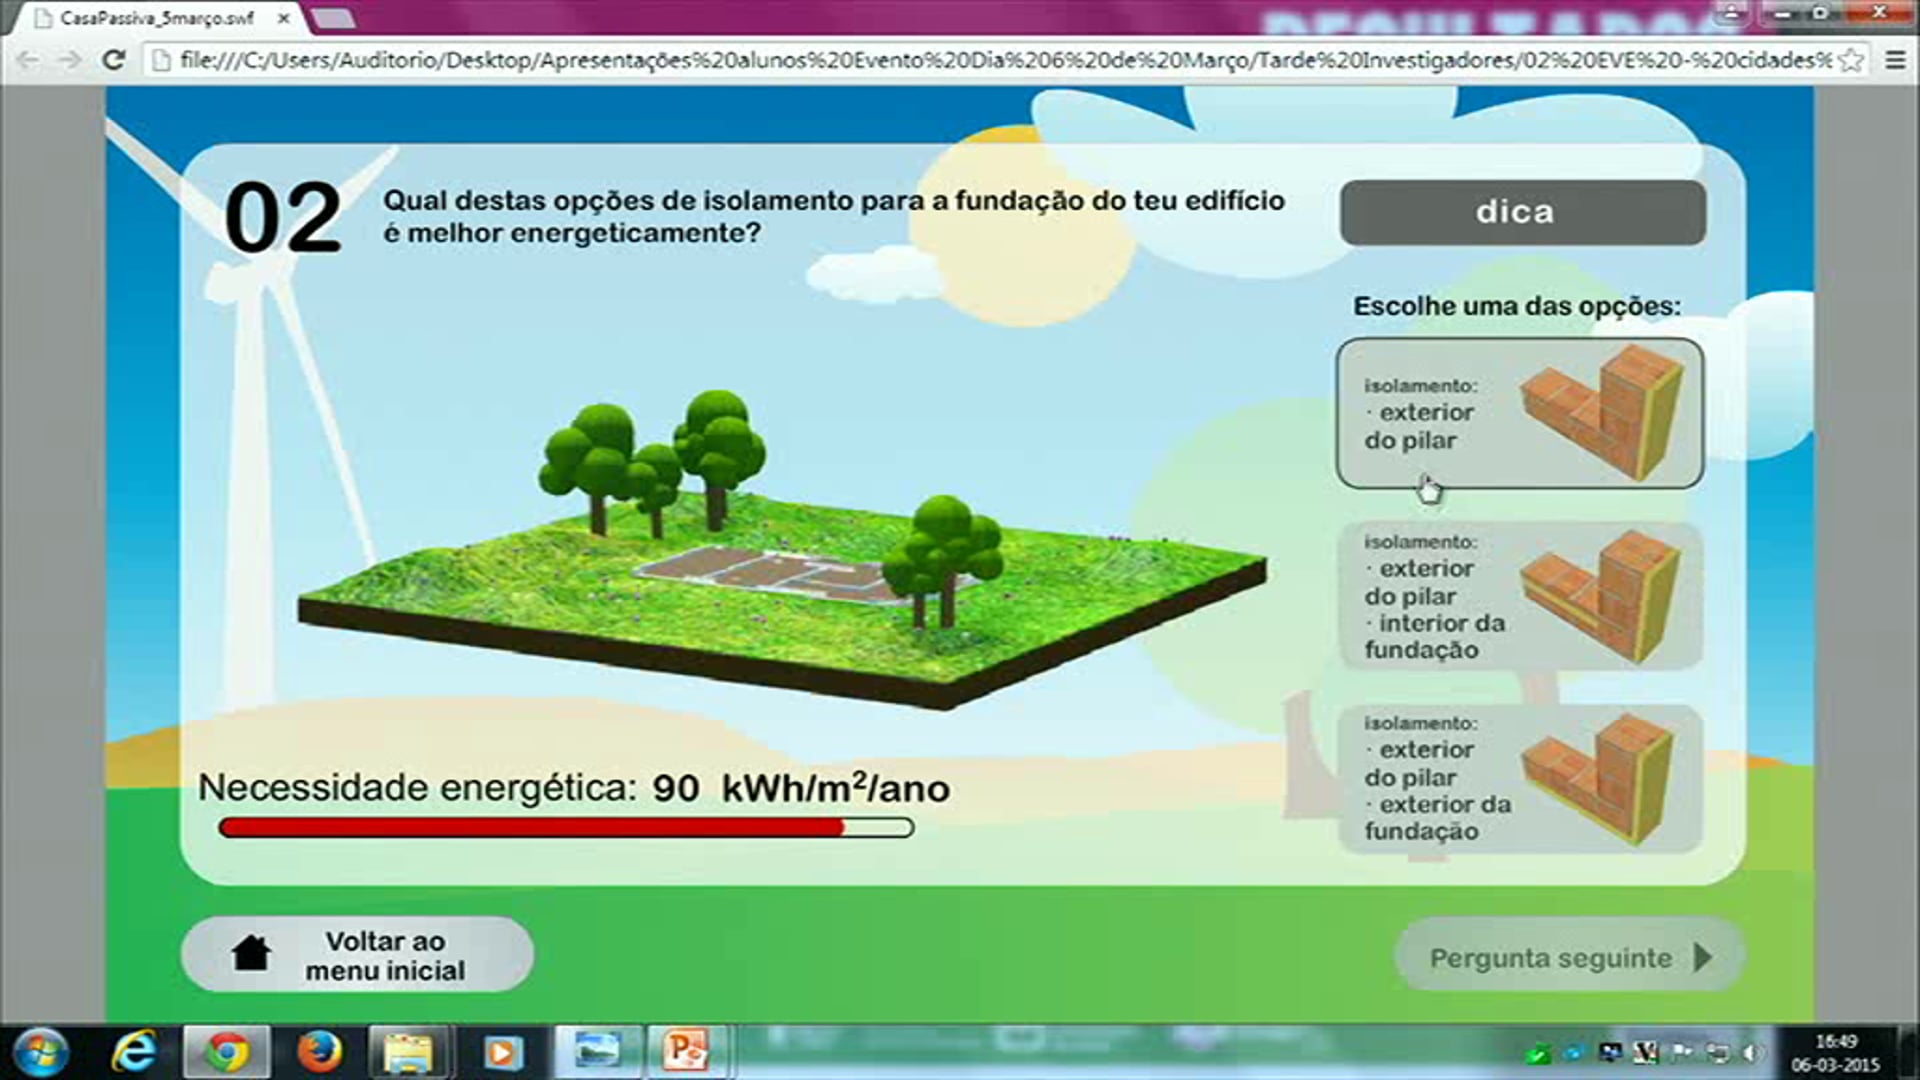The image size is (1920, 1080).
Task: Open File Explorer from the taskbar
Action: (x=408, y=1052)
